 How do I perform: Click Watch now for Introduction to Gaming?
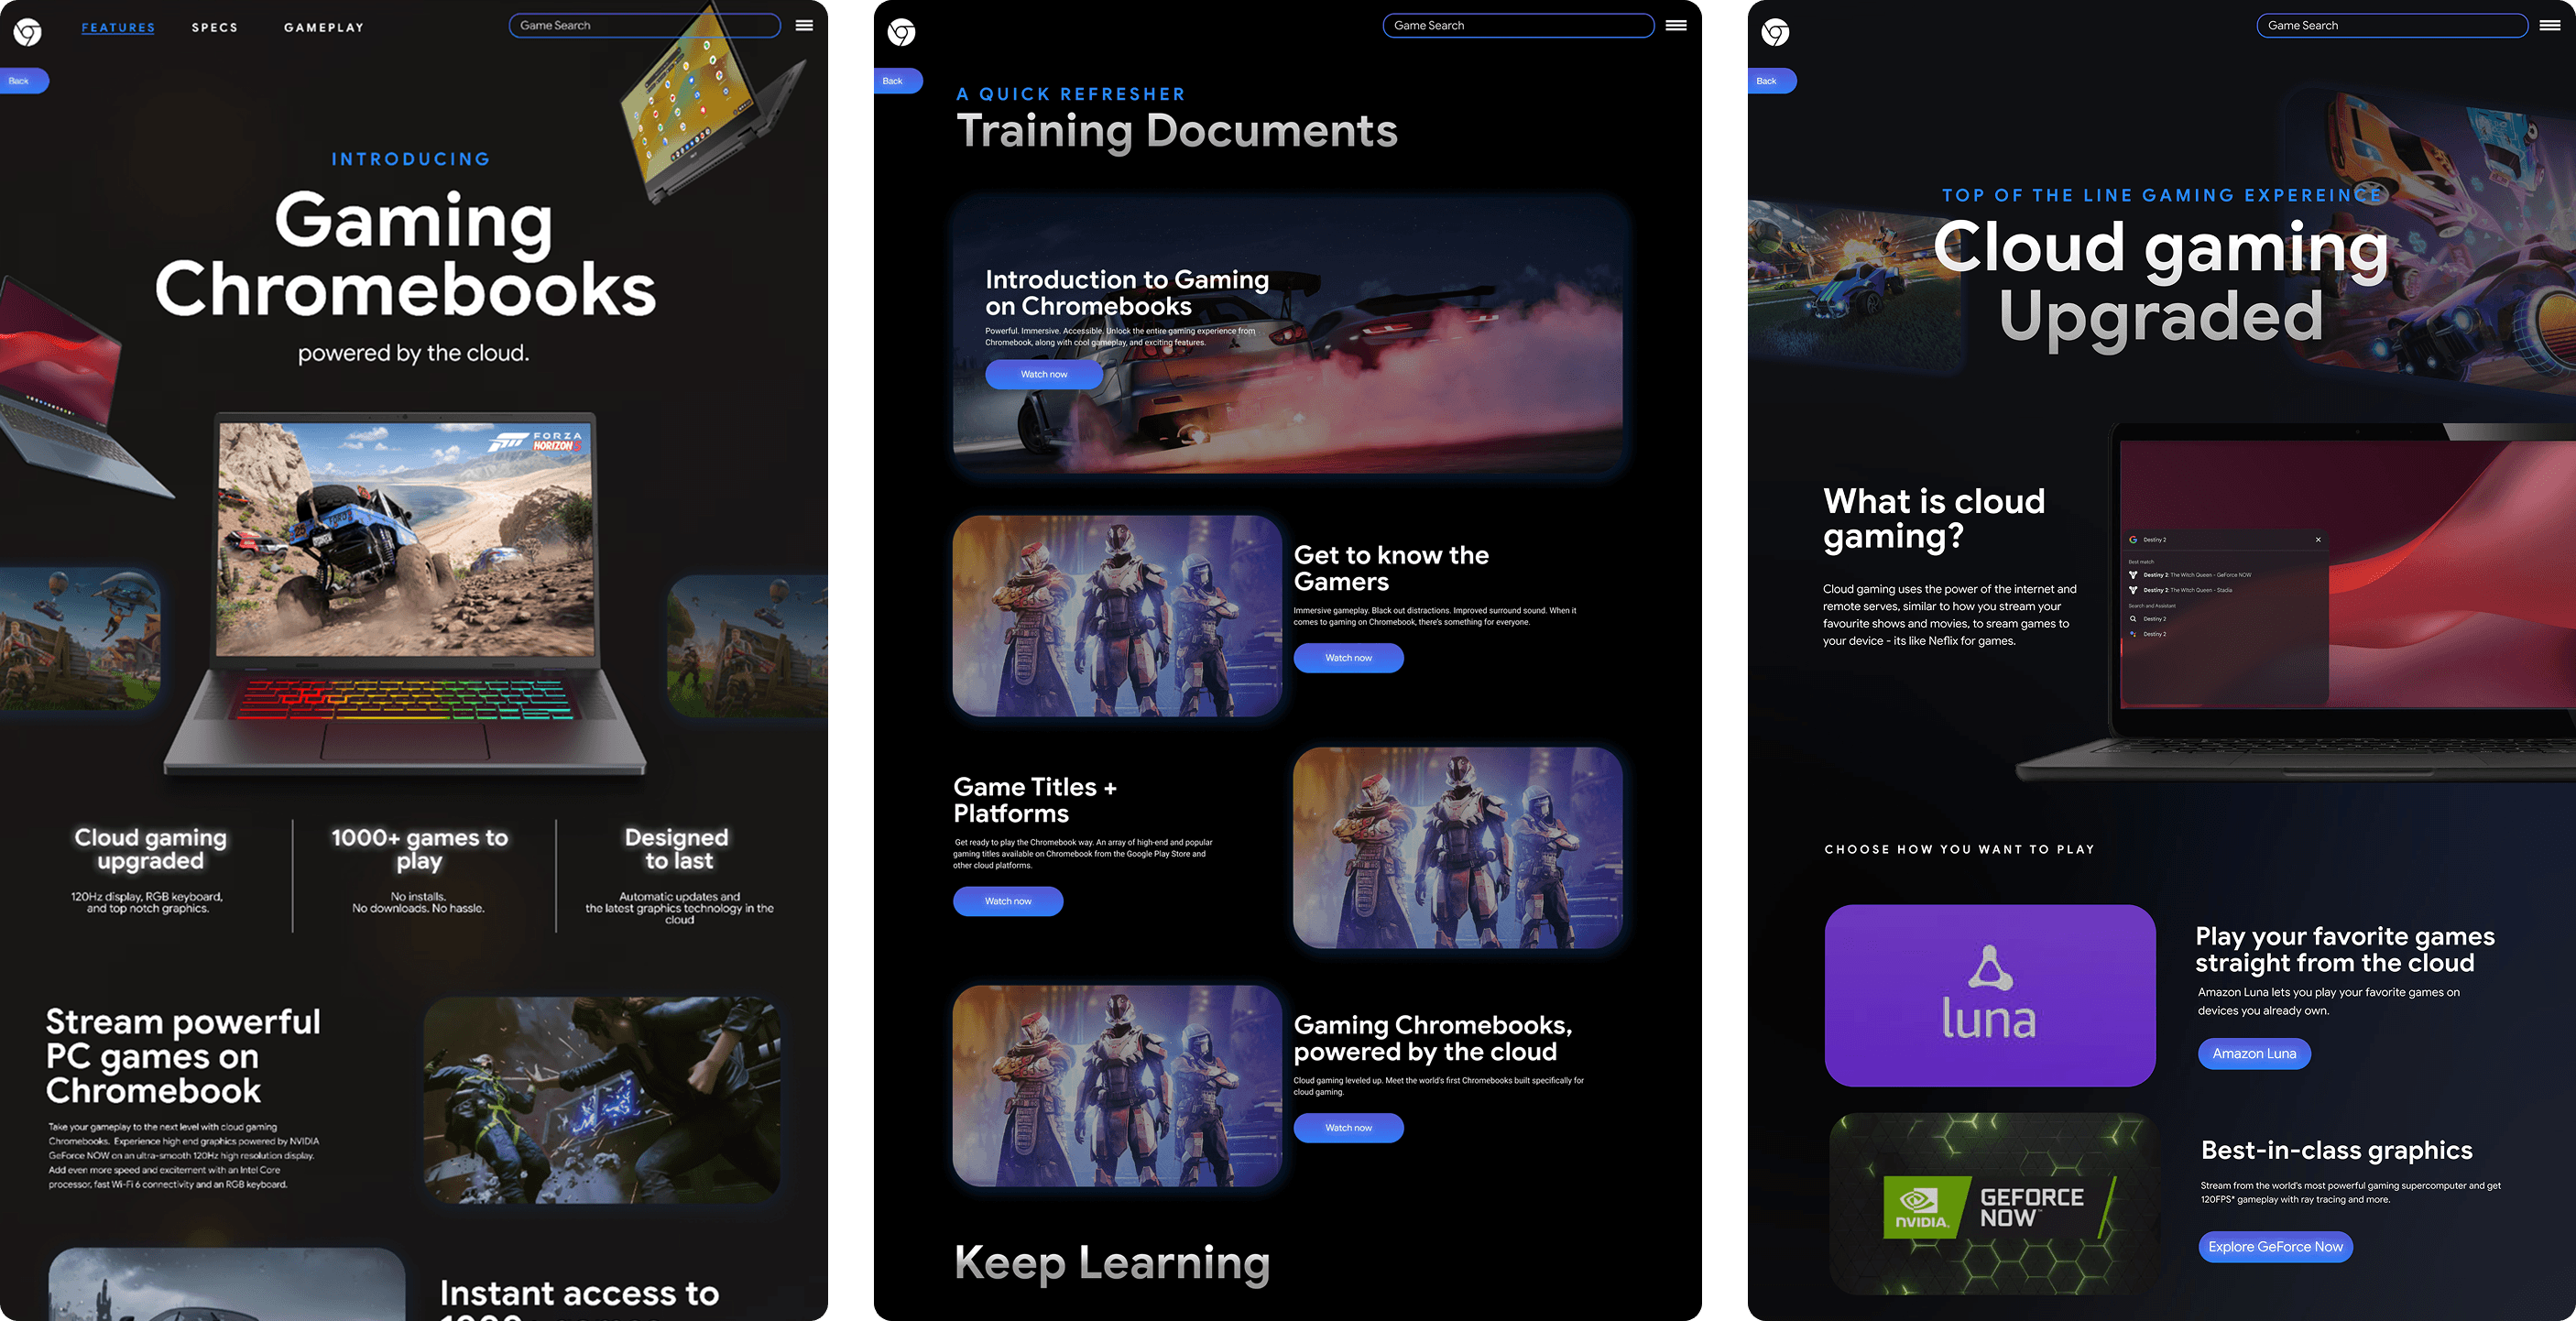click(x=1044, y=374)
